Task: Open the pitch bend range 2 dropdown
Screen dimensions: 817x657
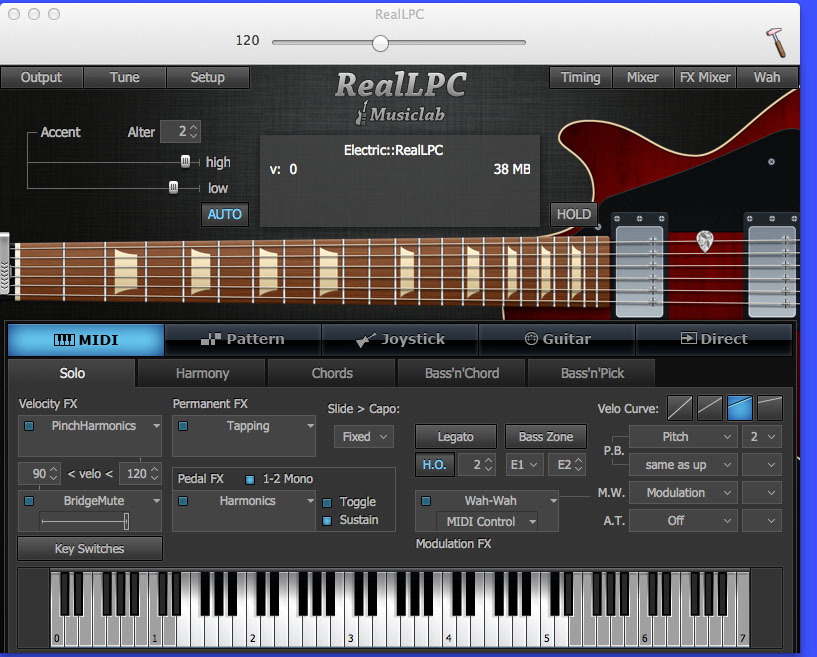Action: (x=762, y=437)
